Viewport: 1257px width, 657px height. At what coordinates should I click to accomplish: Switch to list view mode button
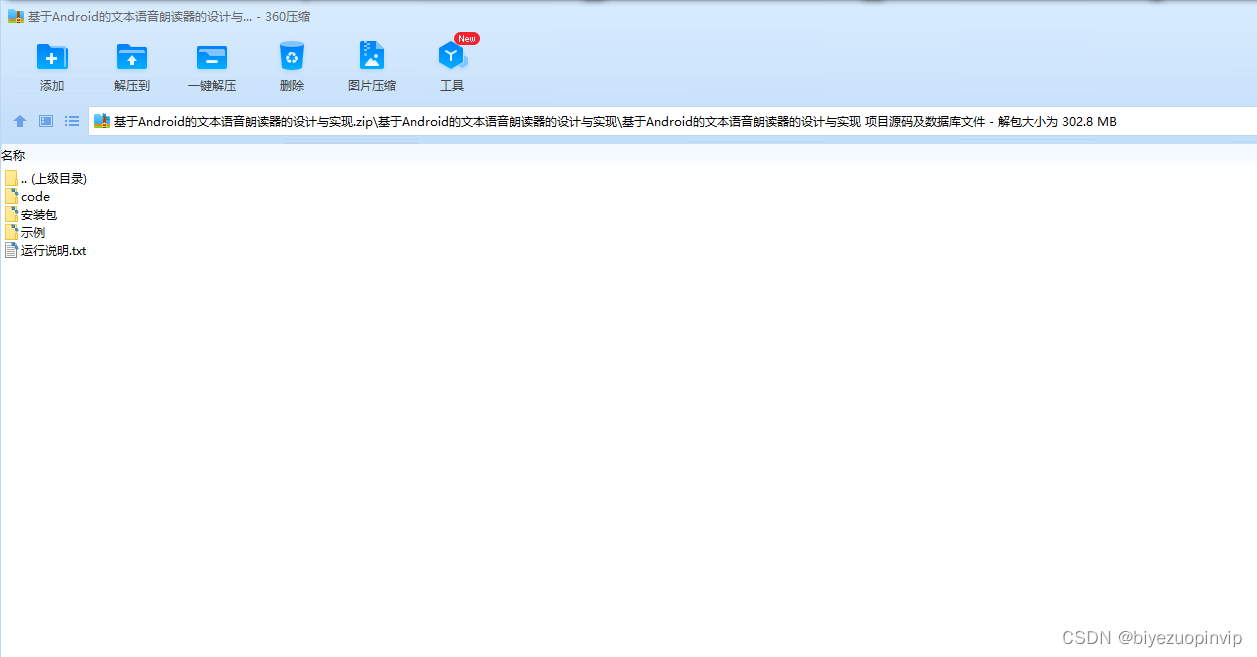[x=72, y=121]
